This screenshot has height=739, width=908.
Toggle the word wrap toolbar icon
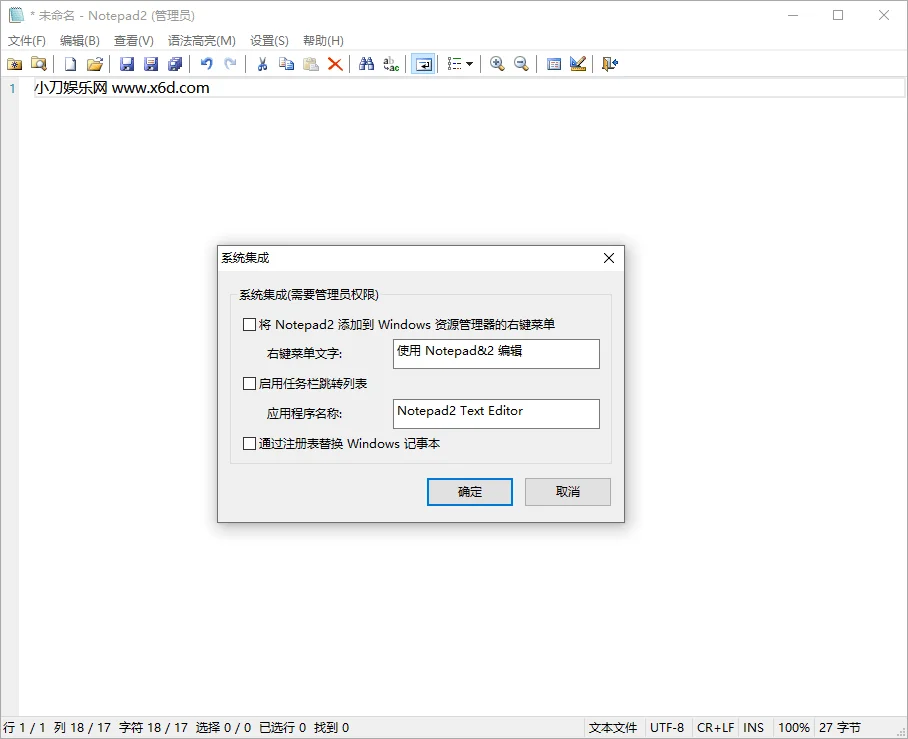[422, 63]
